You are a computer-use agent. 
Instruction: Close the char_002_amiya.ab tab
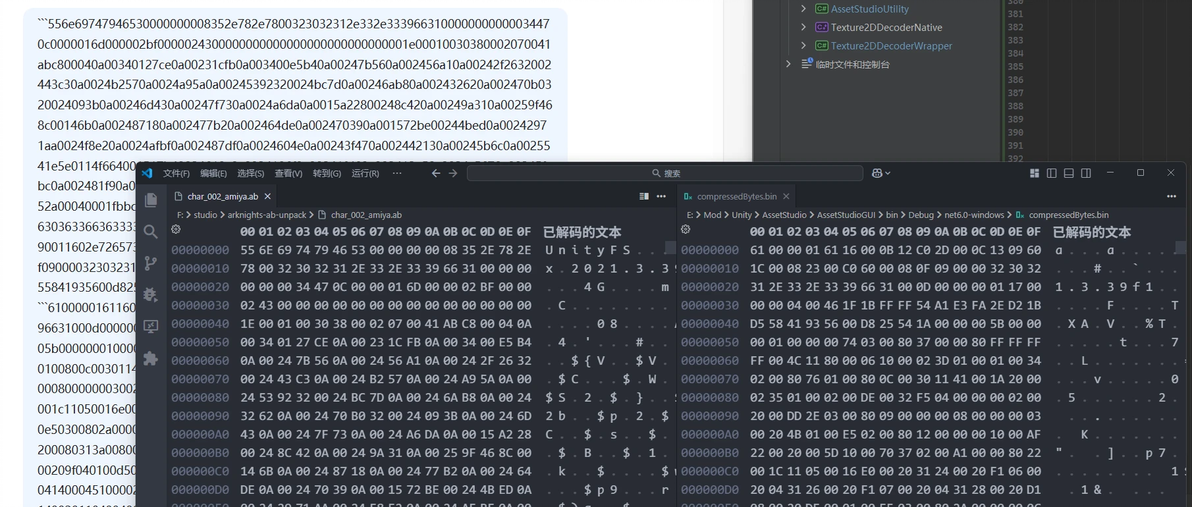(268, 196)
